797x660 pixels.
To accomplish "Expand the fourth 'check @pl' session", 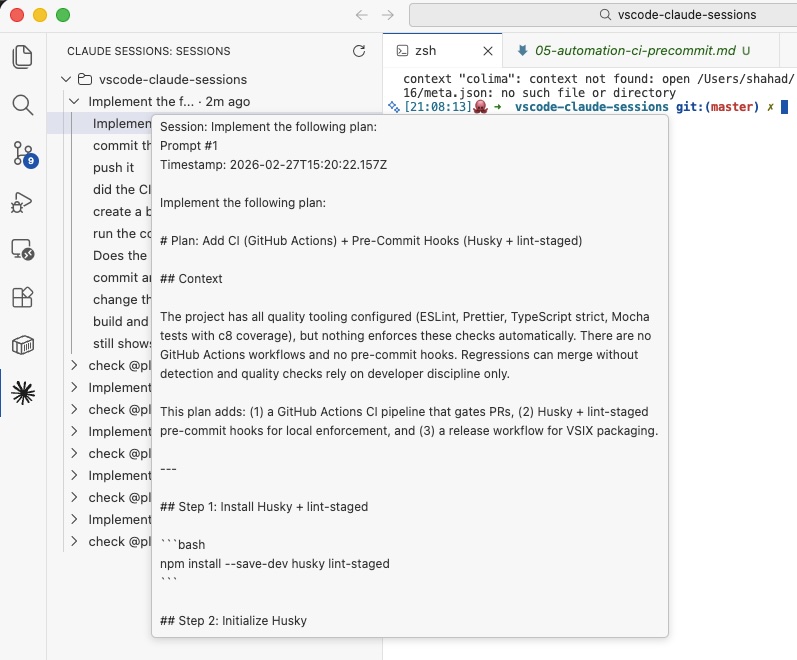I will (74, 497).
